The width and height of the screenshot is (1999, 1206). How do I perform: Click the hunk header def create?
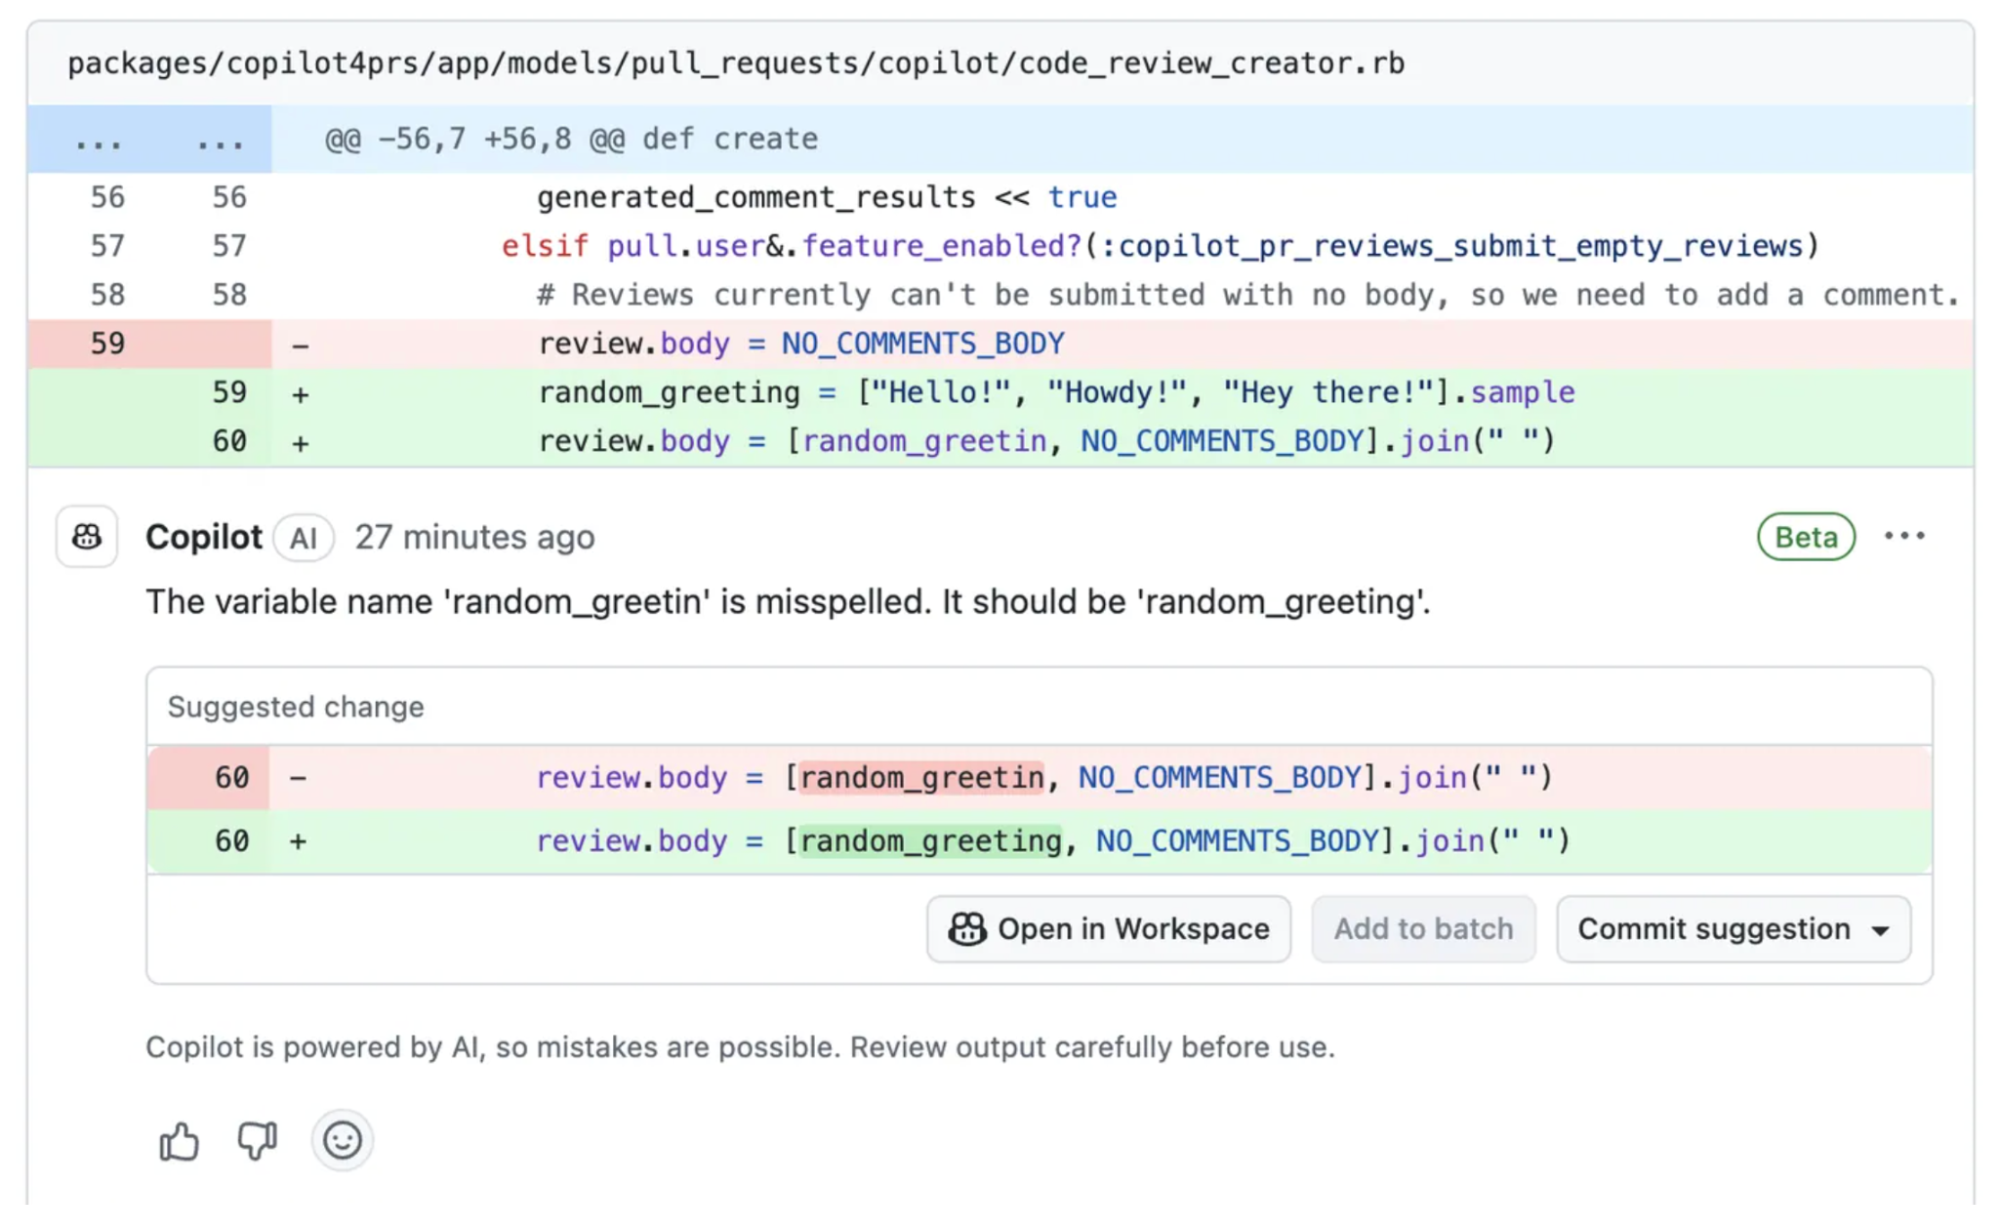click(x=572, y=139)
